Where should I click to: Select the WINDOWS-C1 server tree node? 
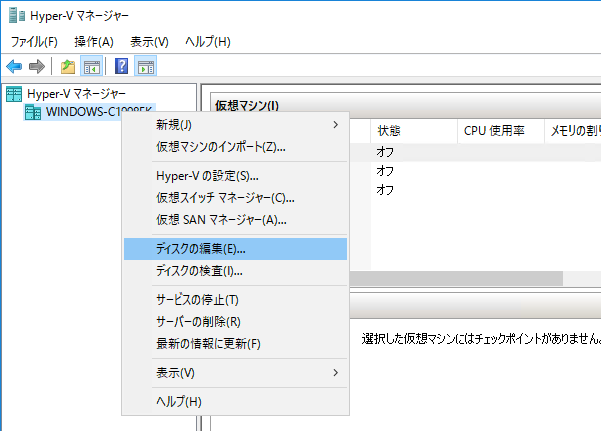99,112
